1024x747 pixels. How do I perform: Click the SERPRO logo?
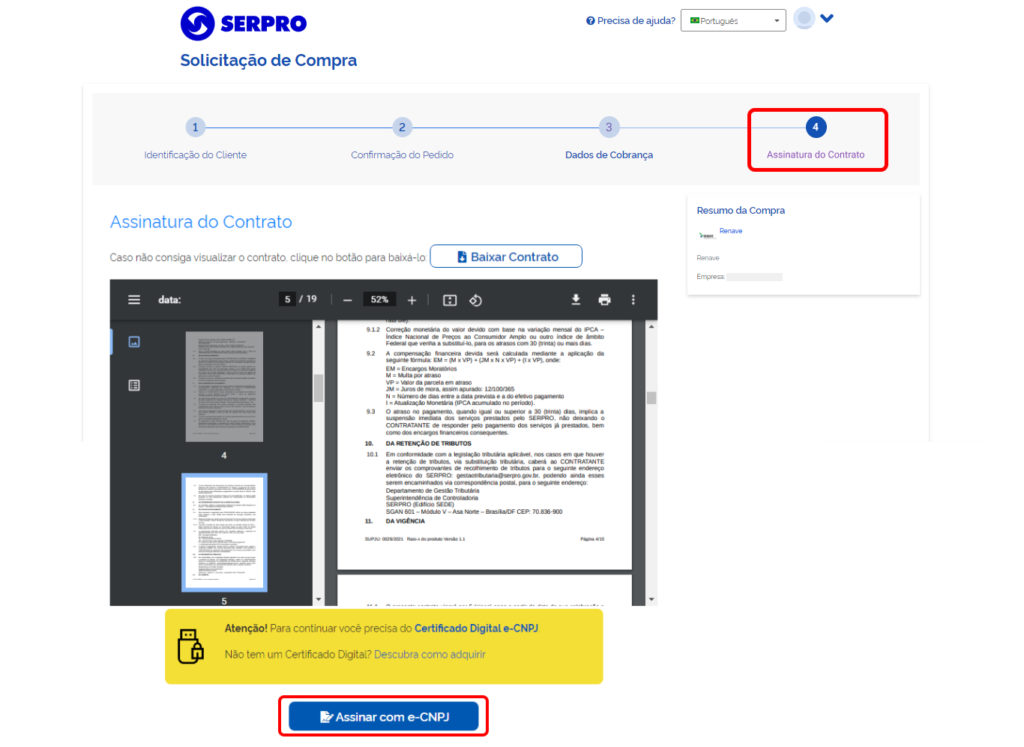click(244, 24)
